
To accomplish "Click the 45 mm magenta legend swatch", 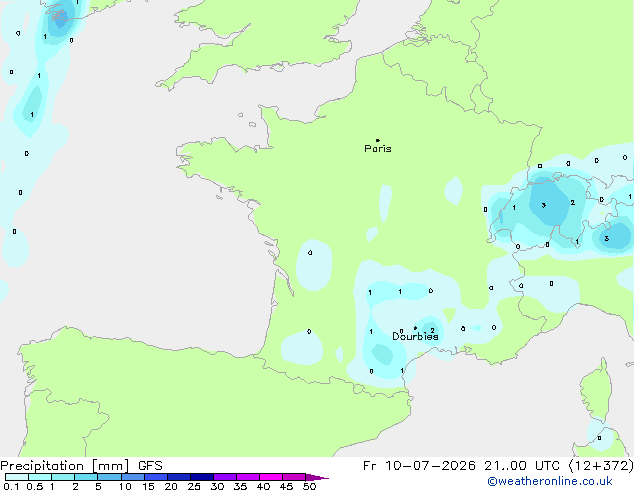I will click(x=294, y=477).
